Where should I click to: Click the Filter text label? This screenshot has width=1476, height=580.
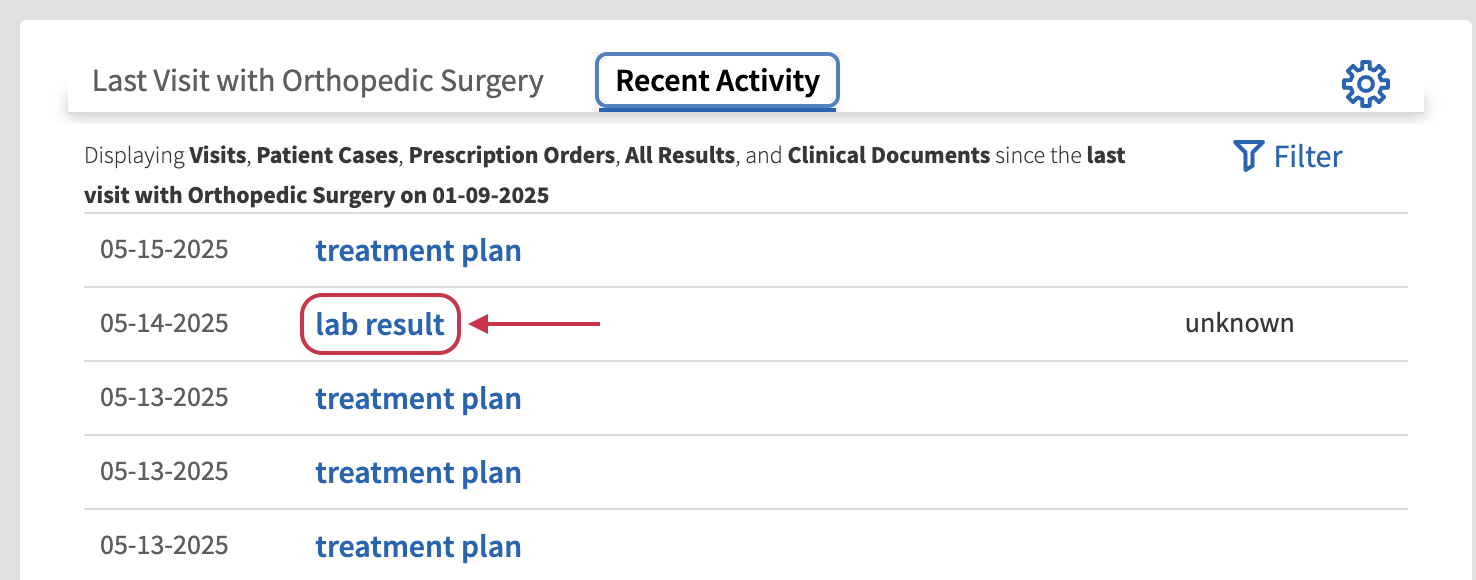tap(1307, 156)
